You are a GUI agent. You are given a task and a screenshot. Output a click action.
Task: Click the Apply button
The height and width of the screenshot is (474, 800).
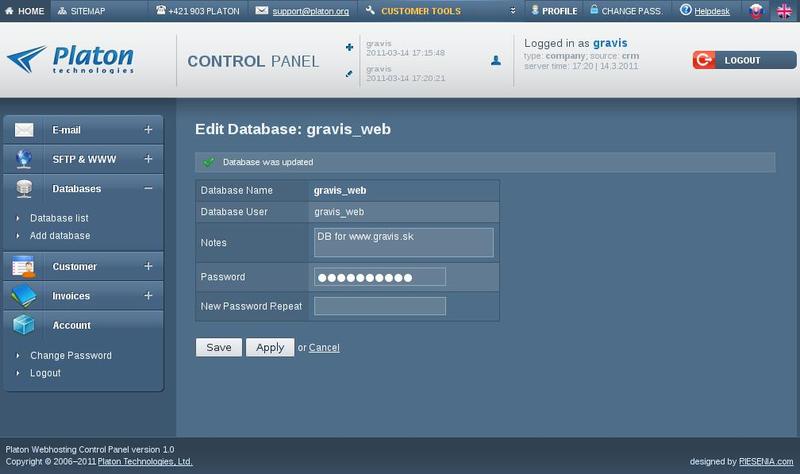pos(270,347)
